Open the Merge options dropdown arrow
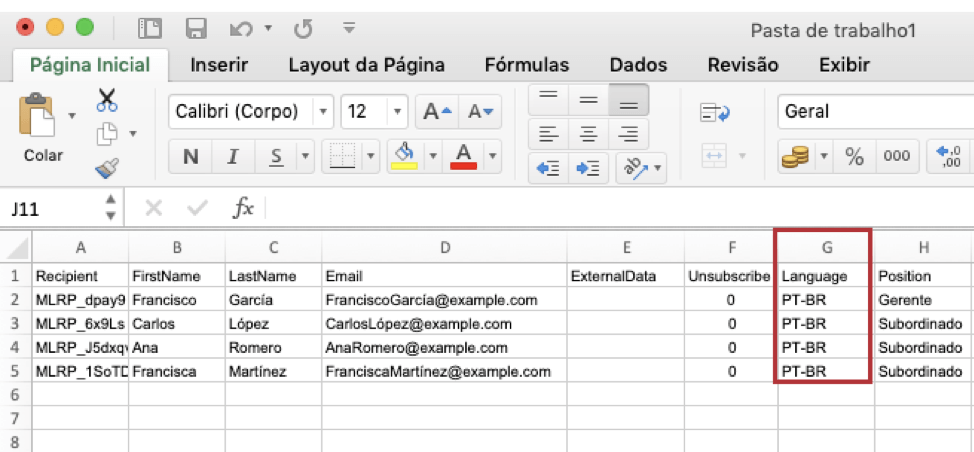 [742, 156]
